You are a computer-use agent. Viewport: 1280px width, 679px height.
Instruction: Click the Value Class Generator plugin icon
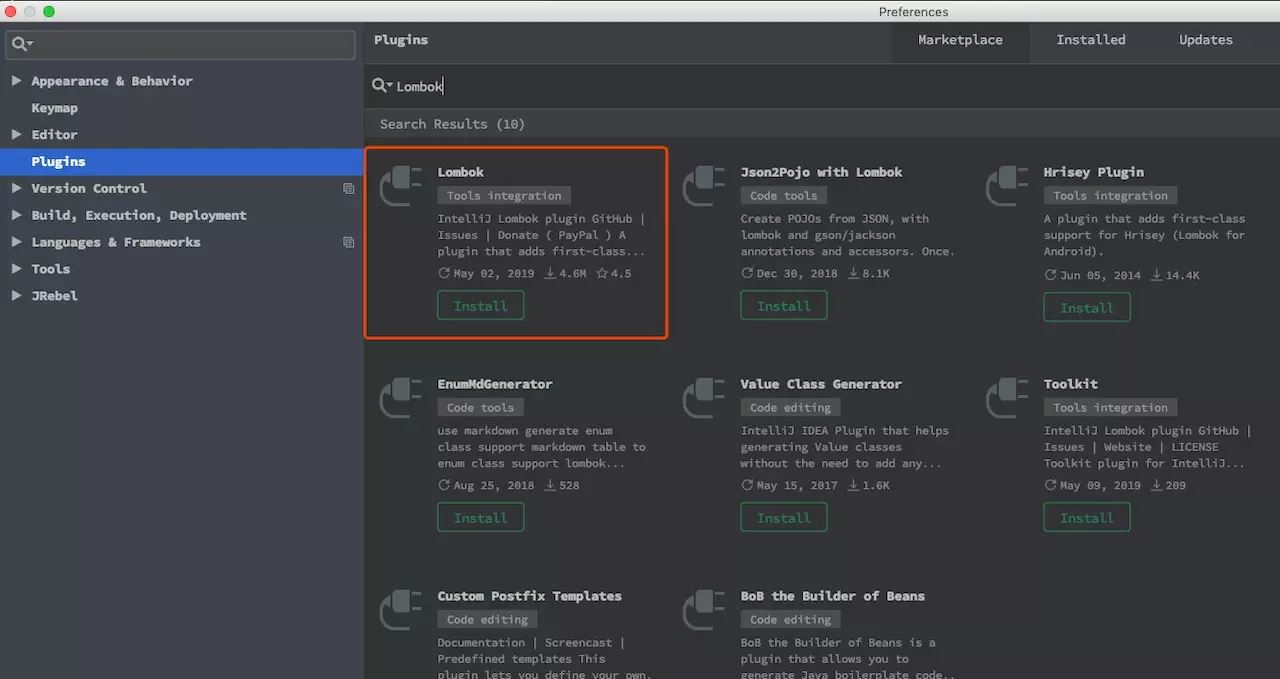coord(704,398)
